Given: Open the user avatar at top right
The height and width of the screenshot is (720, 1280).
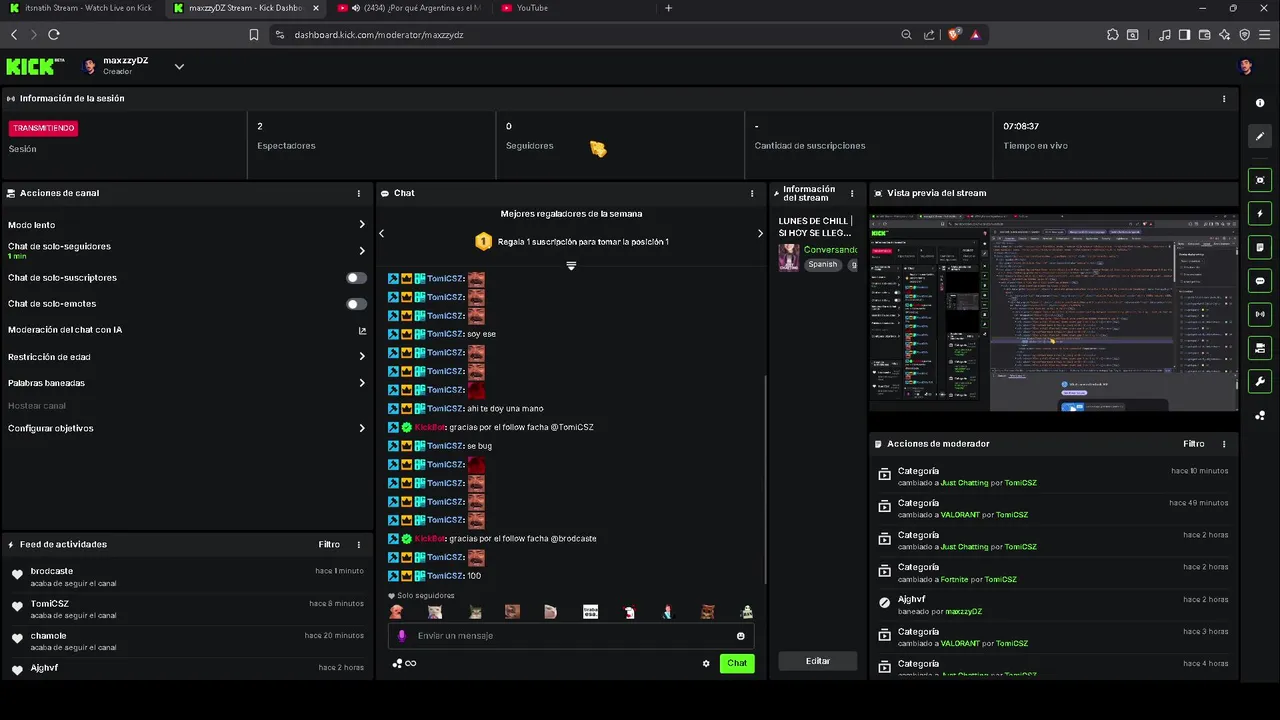Looking at the screenshot, I should tap(1245, 67).
